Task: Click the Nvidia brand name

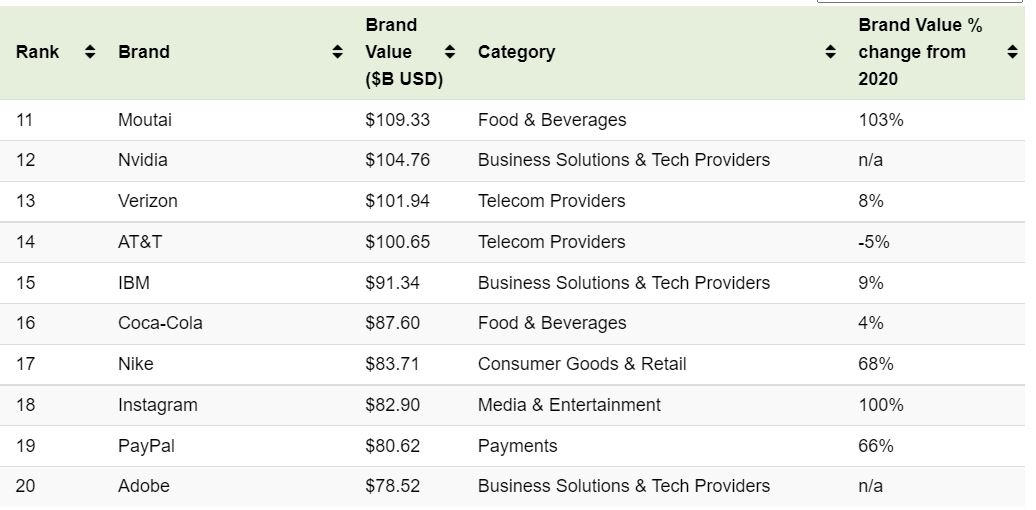Action: (143, 160)
